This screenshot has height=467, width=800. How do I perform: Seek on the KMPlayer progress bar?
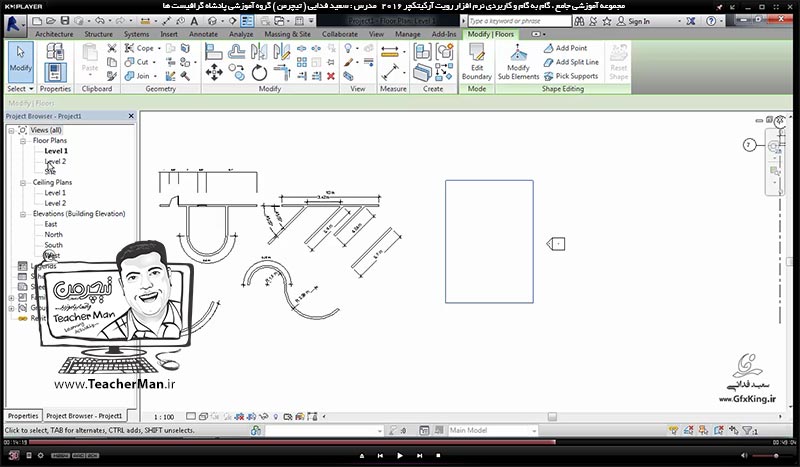tap(399, 442)
